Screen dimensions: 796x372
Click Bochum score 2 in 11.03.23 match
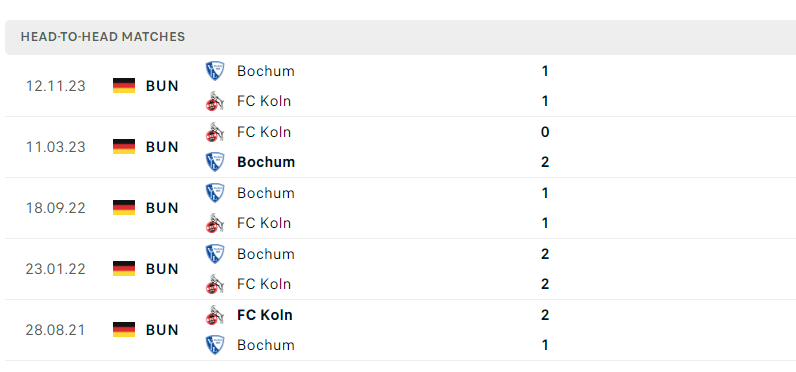(545, 162)
